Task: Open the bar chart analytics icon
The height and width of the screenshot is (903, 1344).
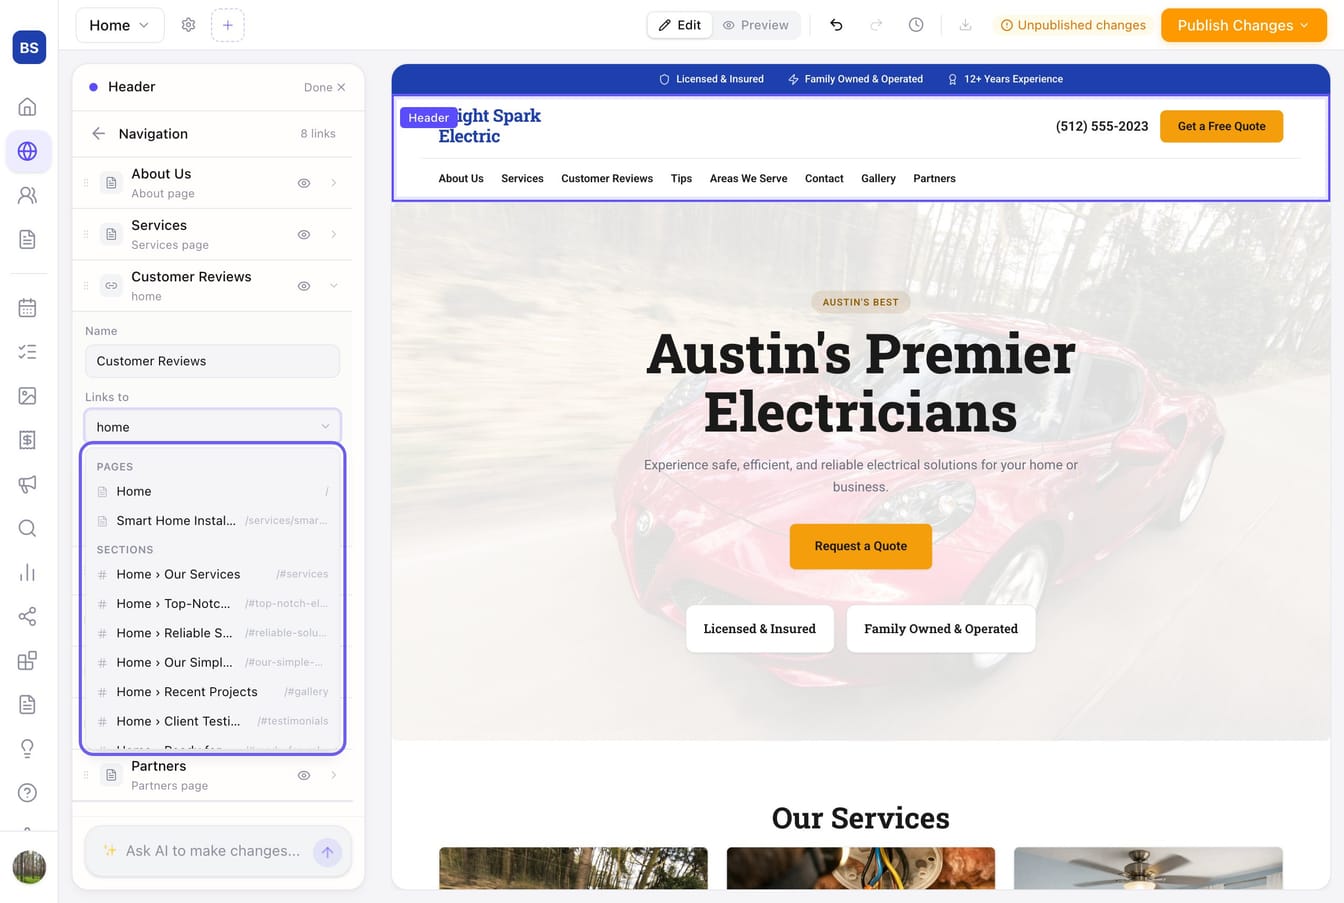Action: pos(28,572)
